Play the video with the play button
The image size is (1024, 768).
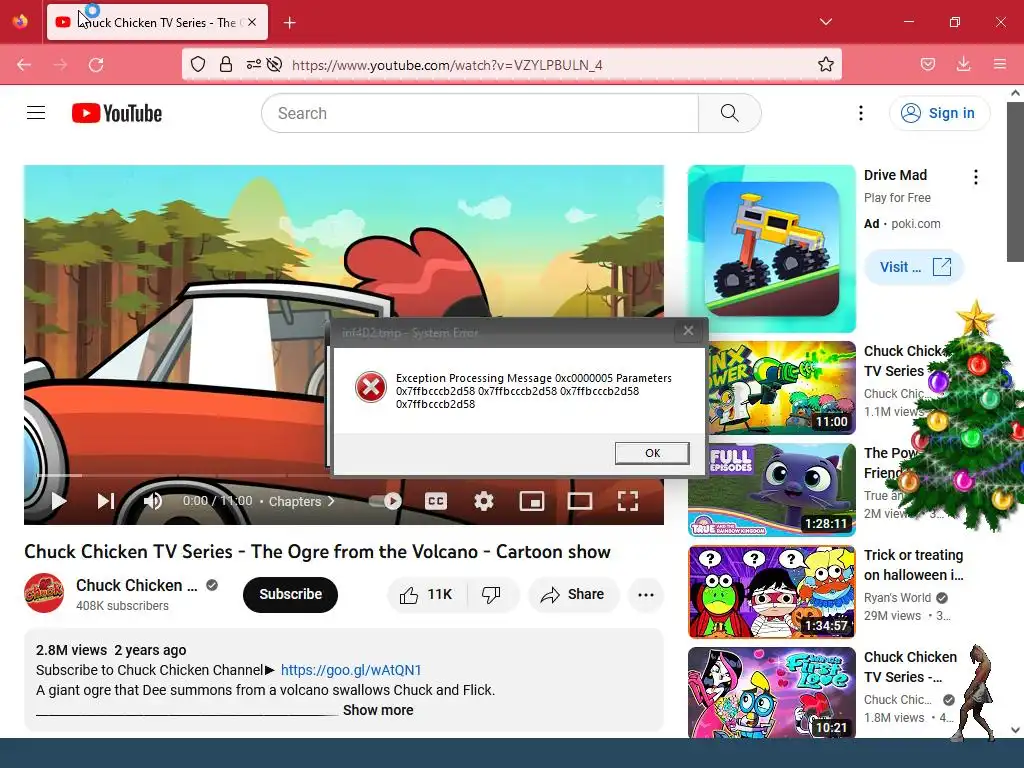pos(59,501)
